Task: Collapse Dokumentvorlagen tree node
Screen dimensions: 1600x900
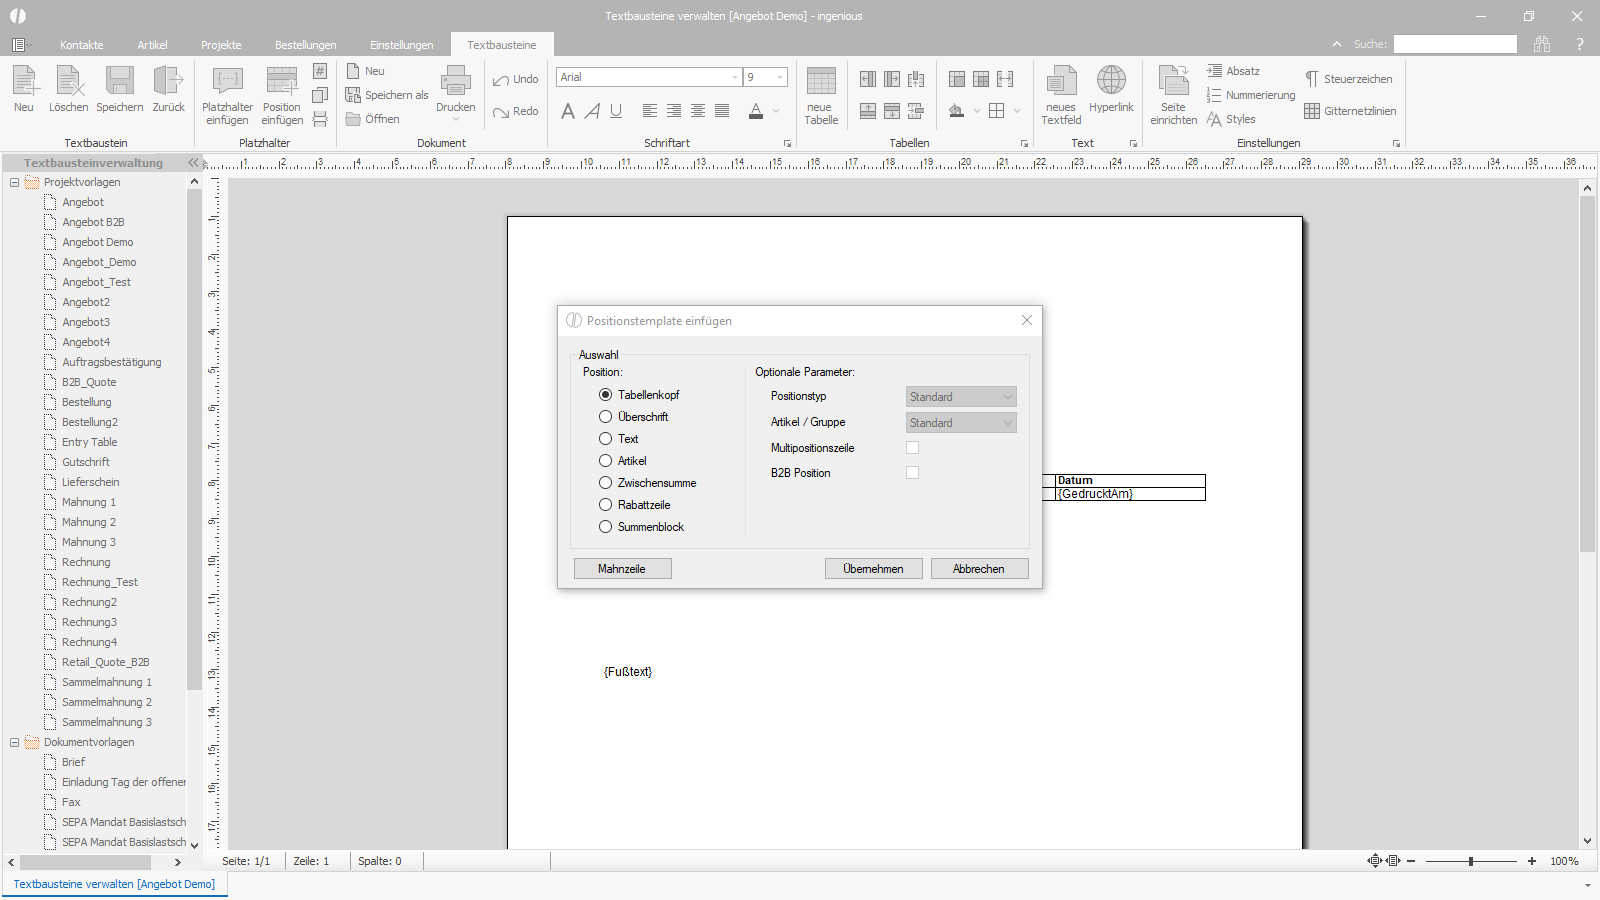Action: tap(14, 742)
